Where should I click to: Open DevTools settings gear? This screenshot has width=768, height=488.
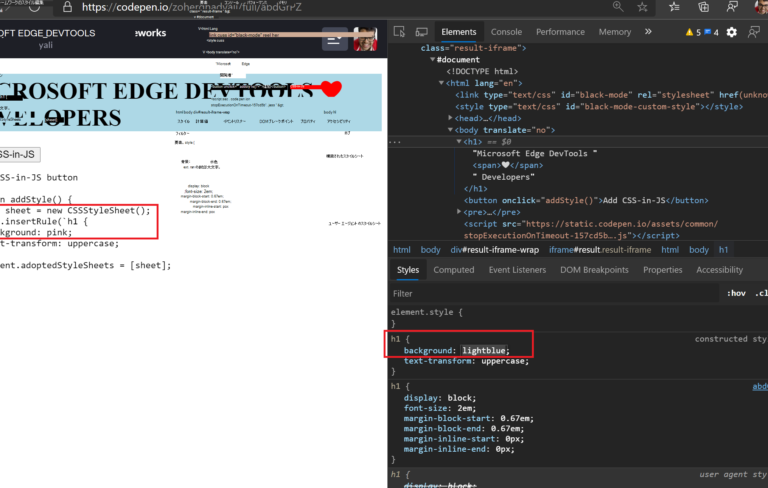pos(731,32)
